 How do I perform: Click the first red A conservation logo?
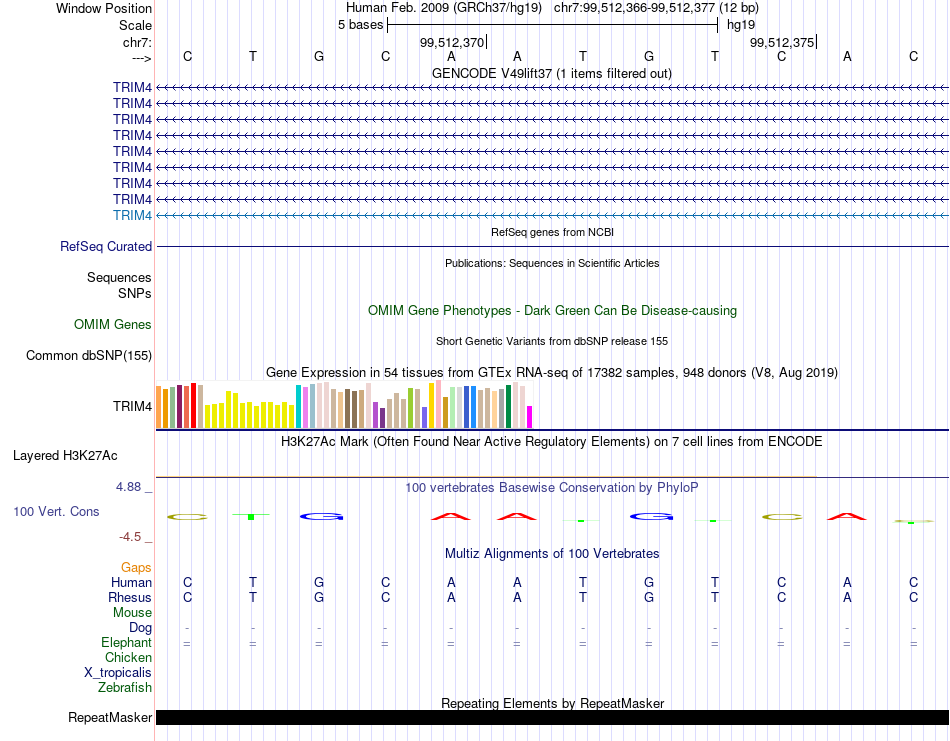pyautogui.click(x=451, y=517)
